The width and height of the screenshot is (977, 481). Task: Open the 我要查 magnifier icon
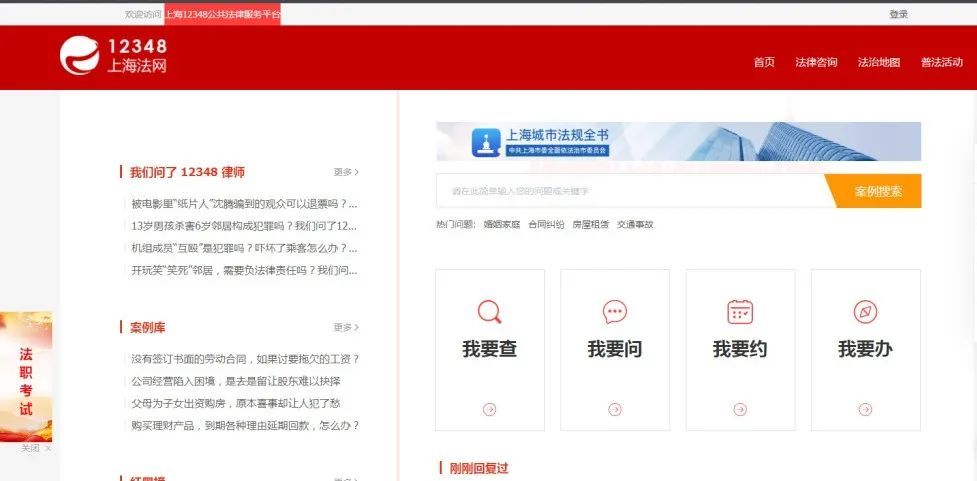[x=490, y=312]
